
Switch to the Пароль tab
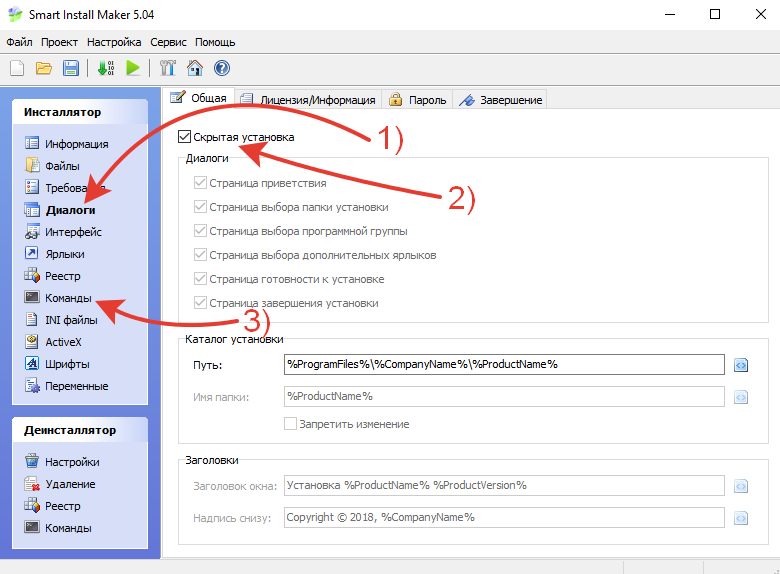(417, 99)
